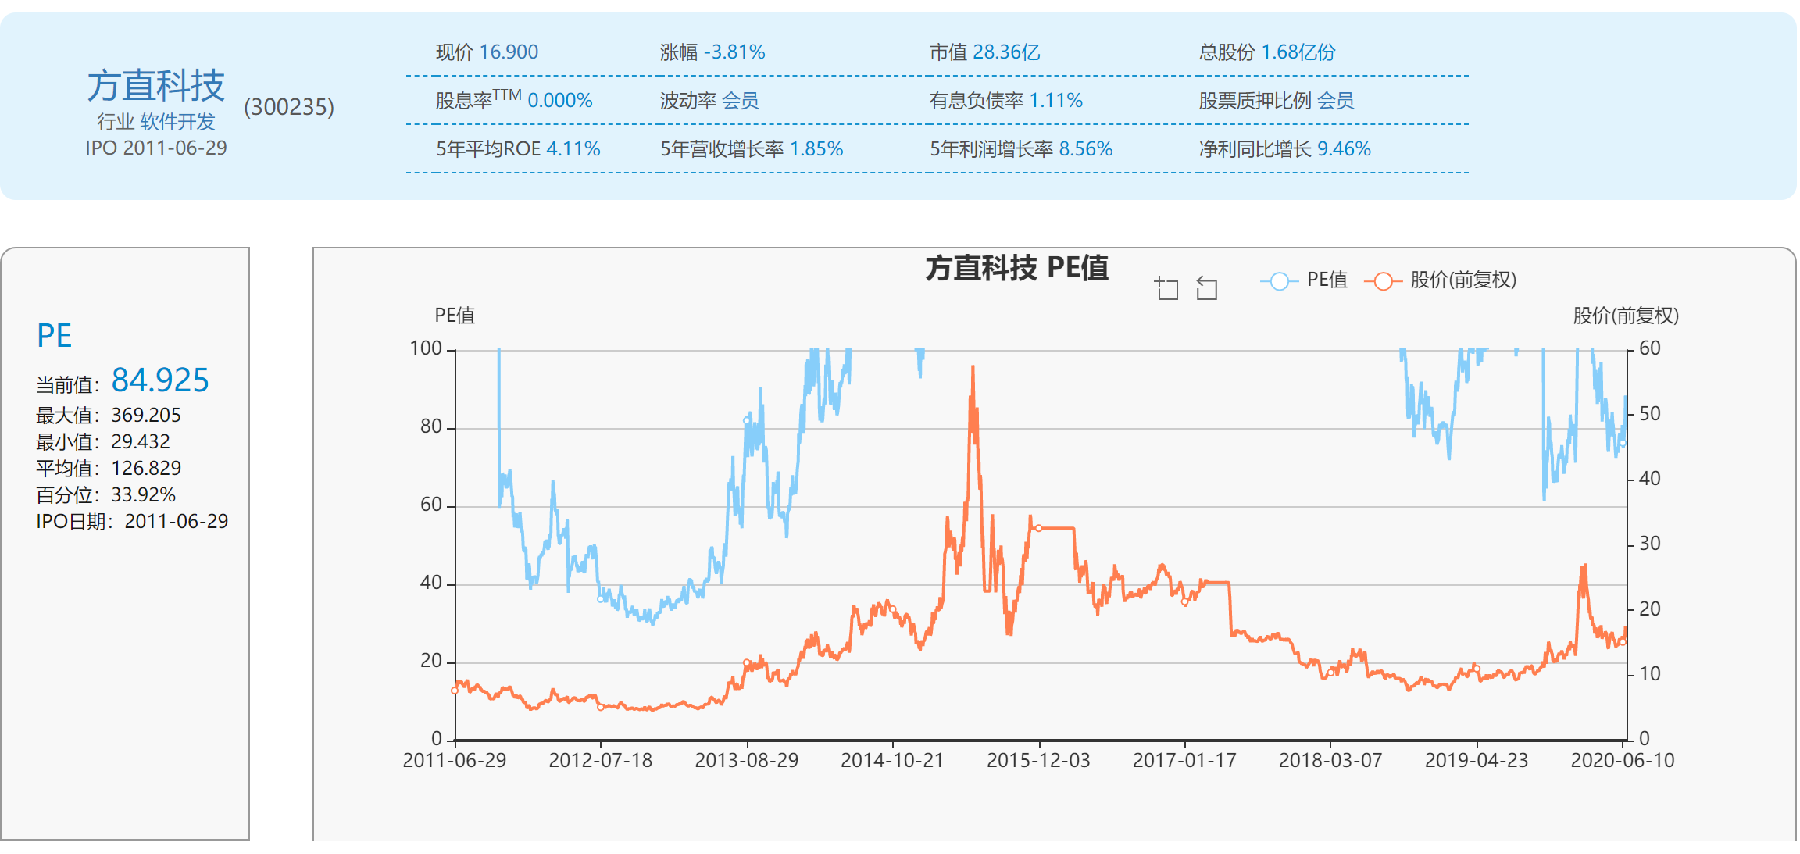Click the 2019-04-23 x-axis date label
The height and width of the screenshot is (854, 1800).
coord(1476,761)
